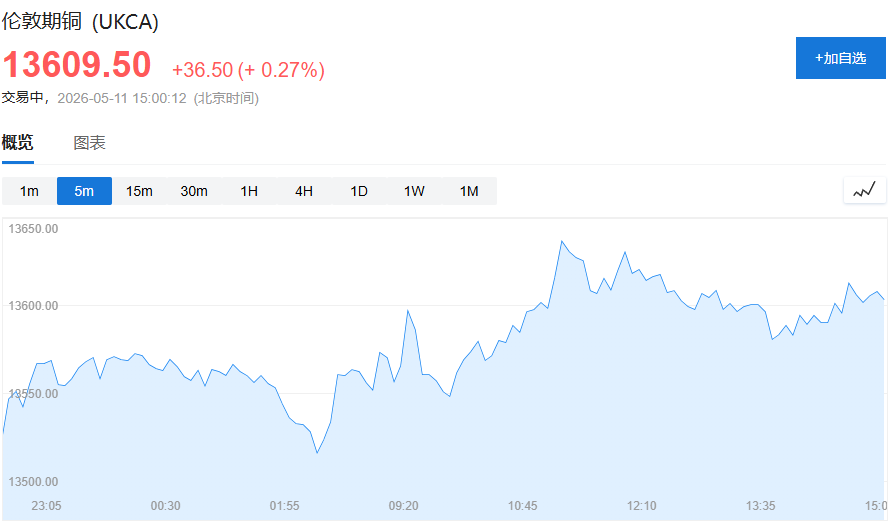This screenshot has width=888, height=521.
Task: Click the chart peak near 10:45
Action: click(x=562, y=241)
